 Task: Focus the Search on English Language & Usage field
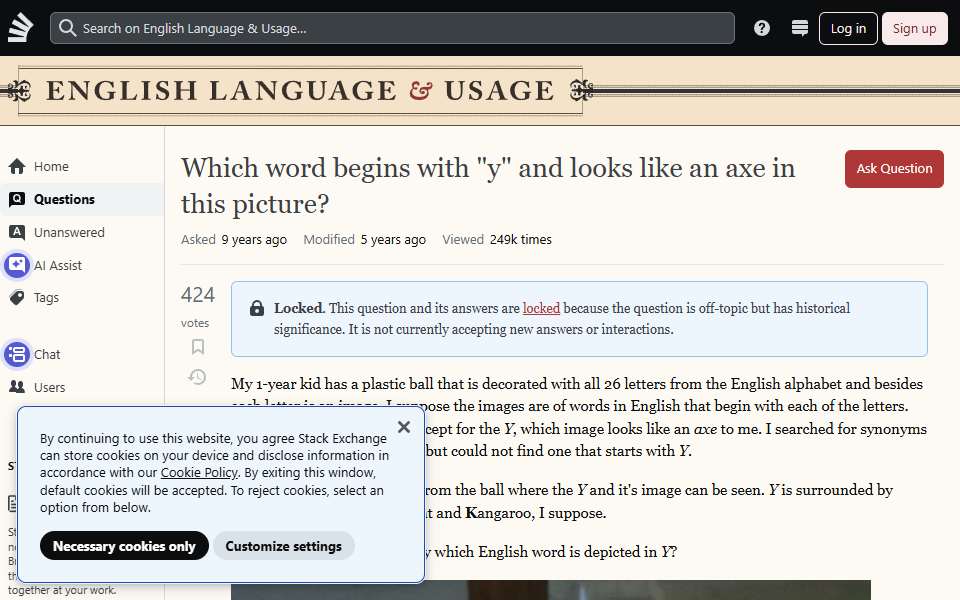coord(392,28)
